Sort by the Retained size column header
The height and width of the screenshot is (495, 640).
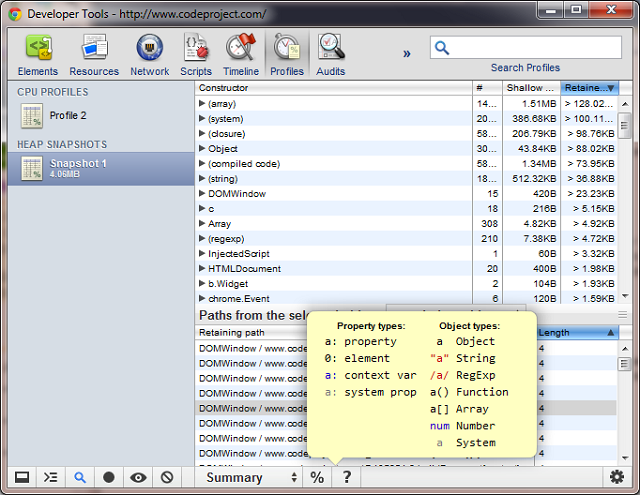pyautogui.click(x=589, y=88)
